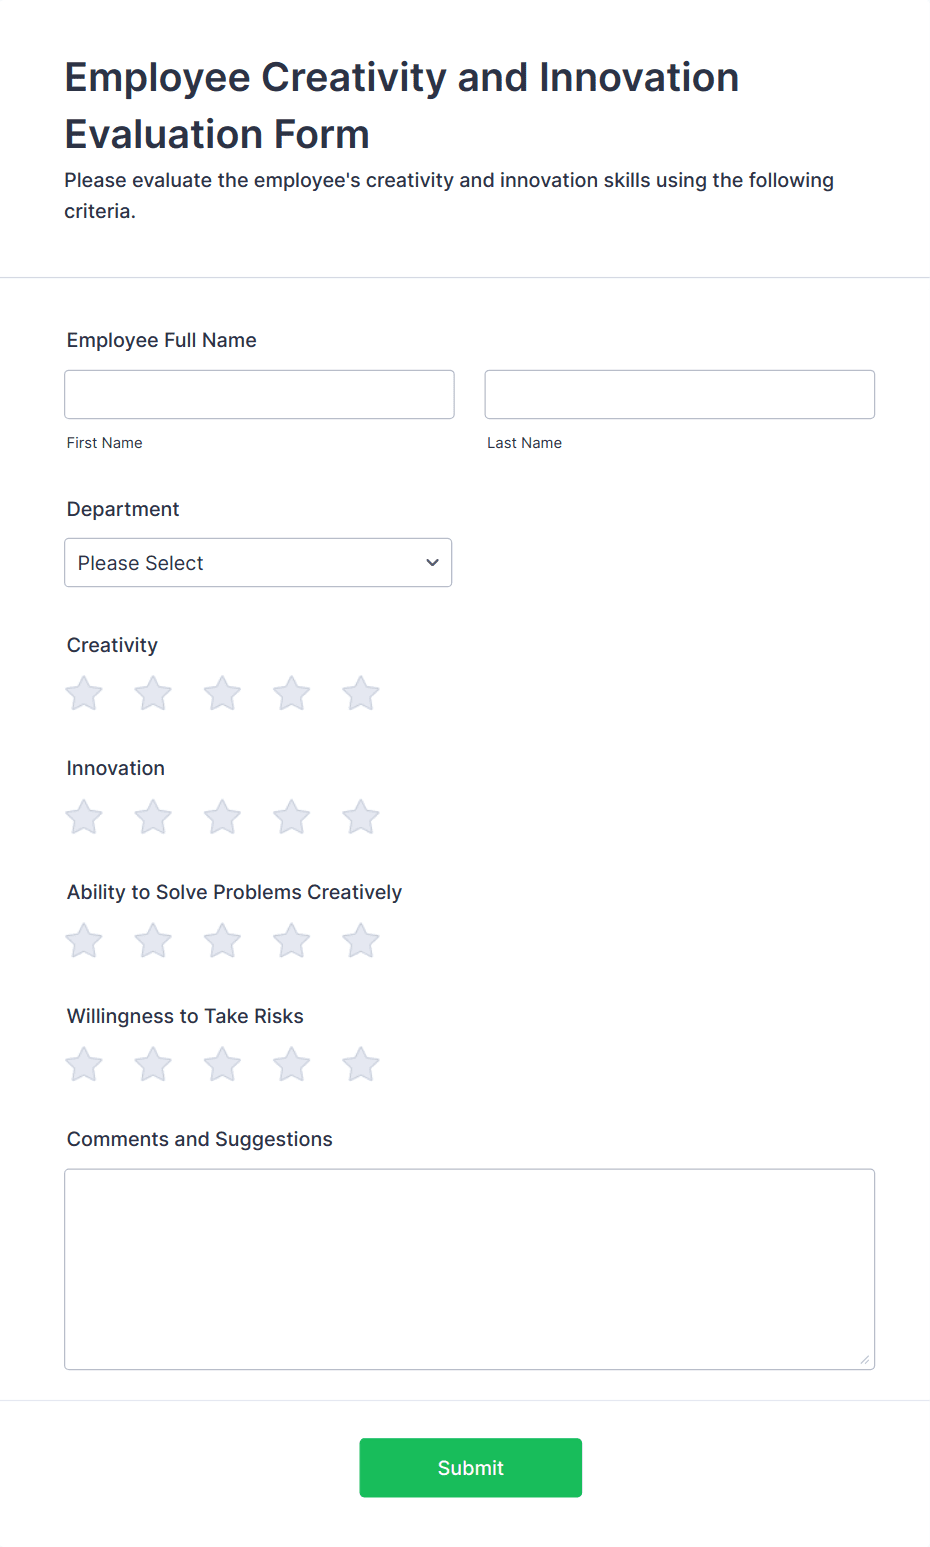Set Creativity rating to three stars
The width and height of the screenshot is (930, 1547).
[222, 693]
